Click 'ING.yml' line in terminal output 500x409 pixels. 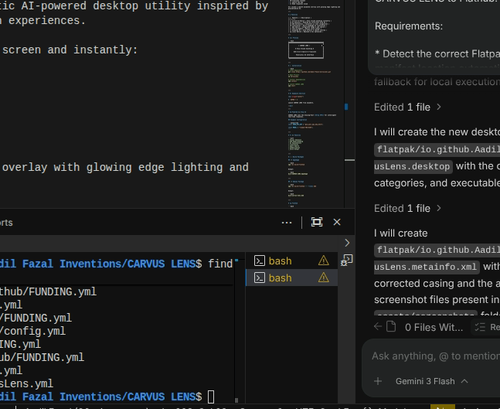pyautogui.click(x=20, y=344)
